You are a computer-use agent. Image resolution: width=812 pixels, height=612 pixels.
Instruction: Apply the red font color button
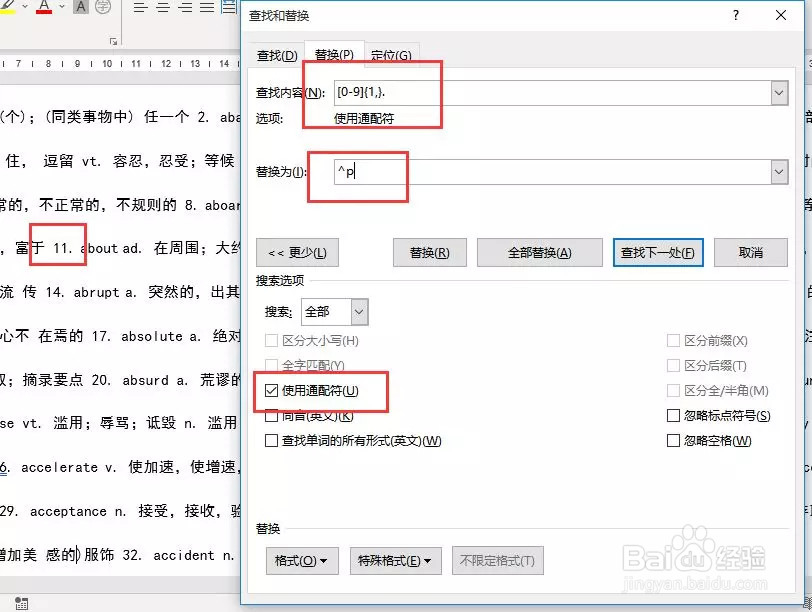click(45, 7)
